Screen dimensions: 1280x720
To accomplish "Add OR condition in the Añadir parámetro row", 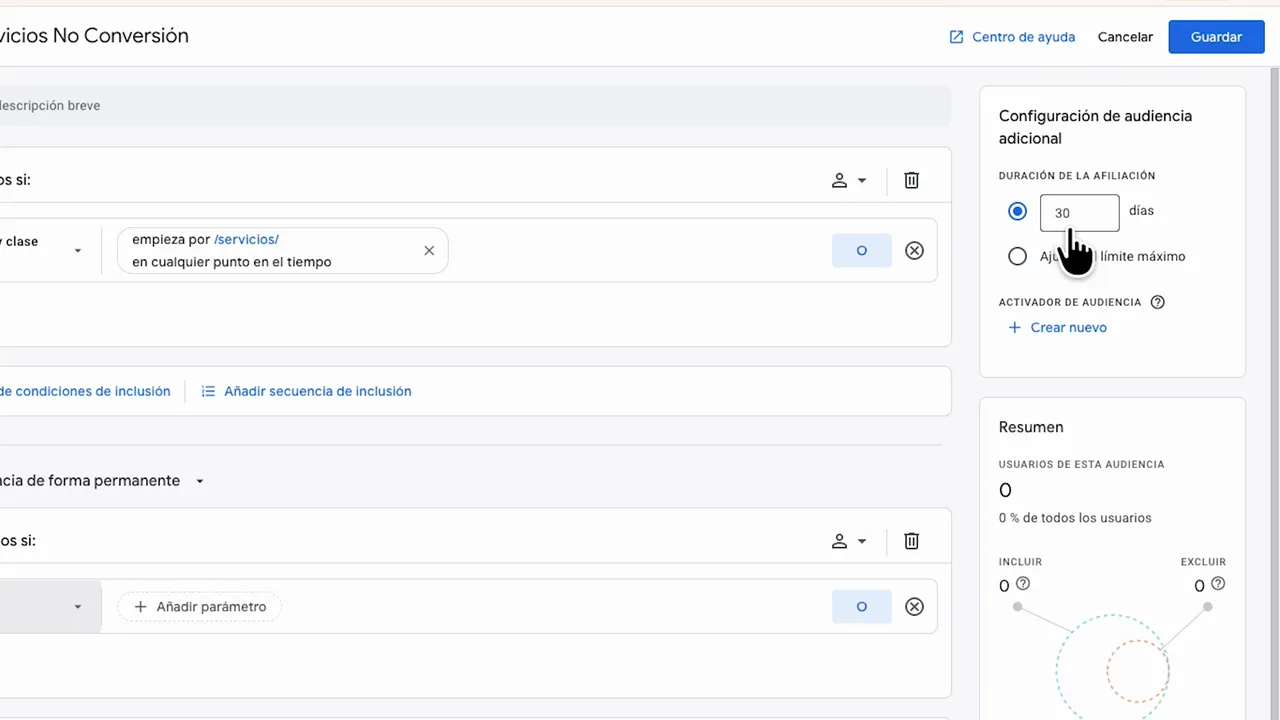I will pos(861,607).
